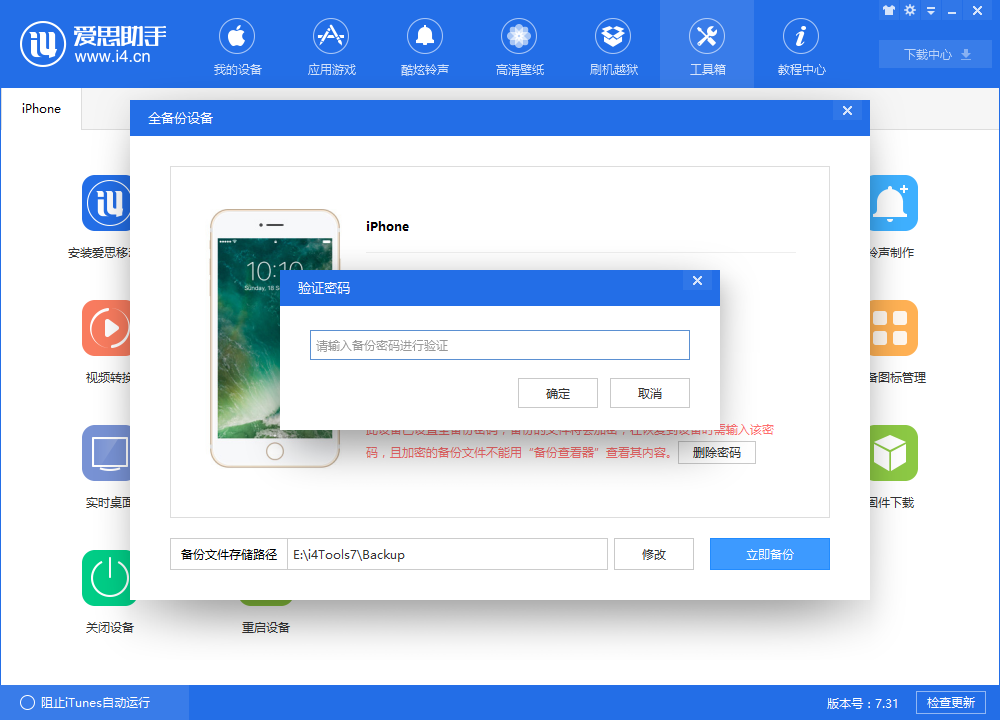1000x720 pixels.
Task: Open the 固件下载 firmware download tool
Action: [893, 465]
